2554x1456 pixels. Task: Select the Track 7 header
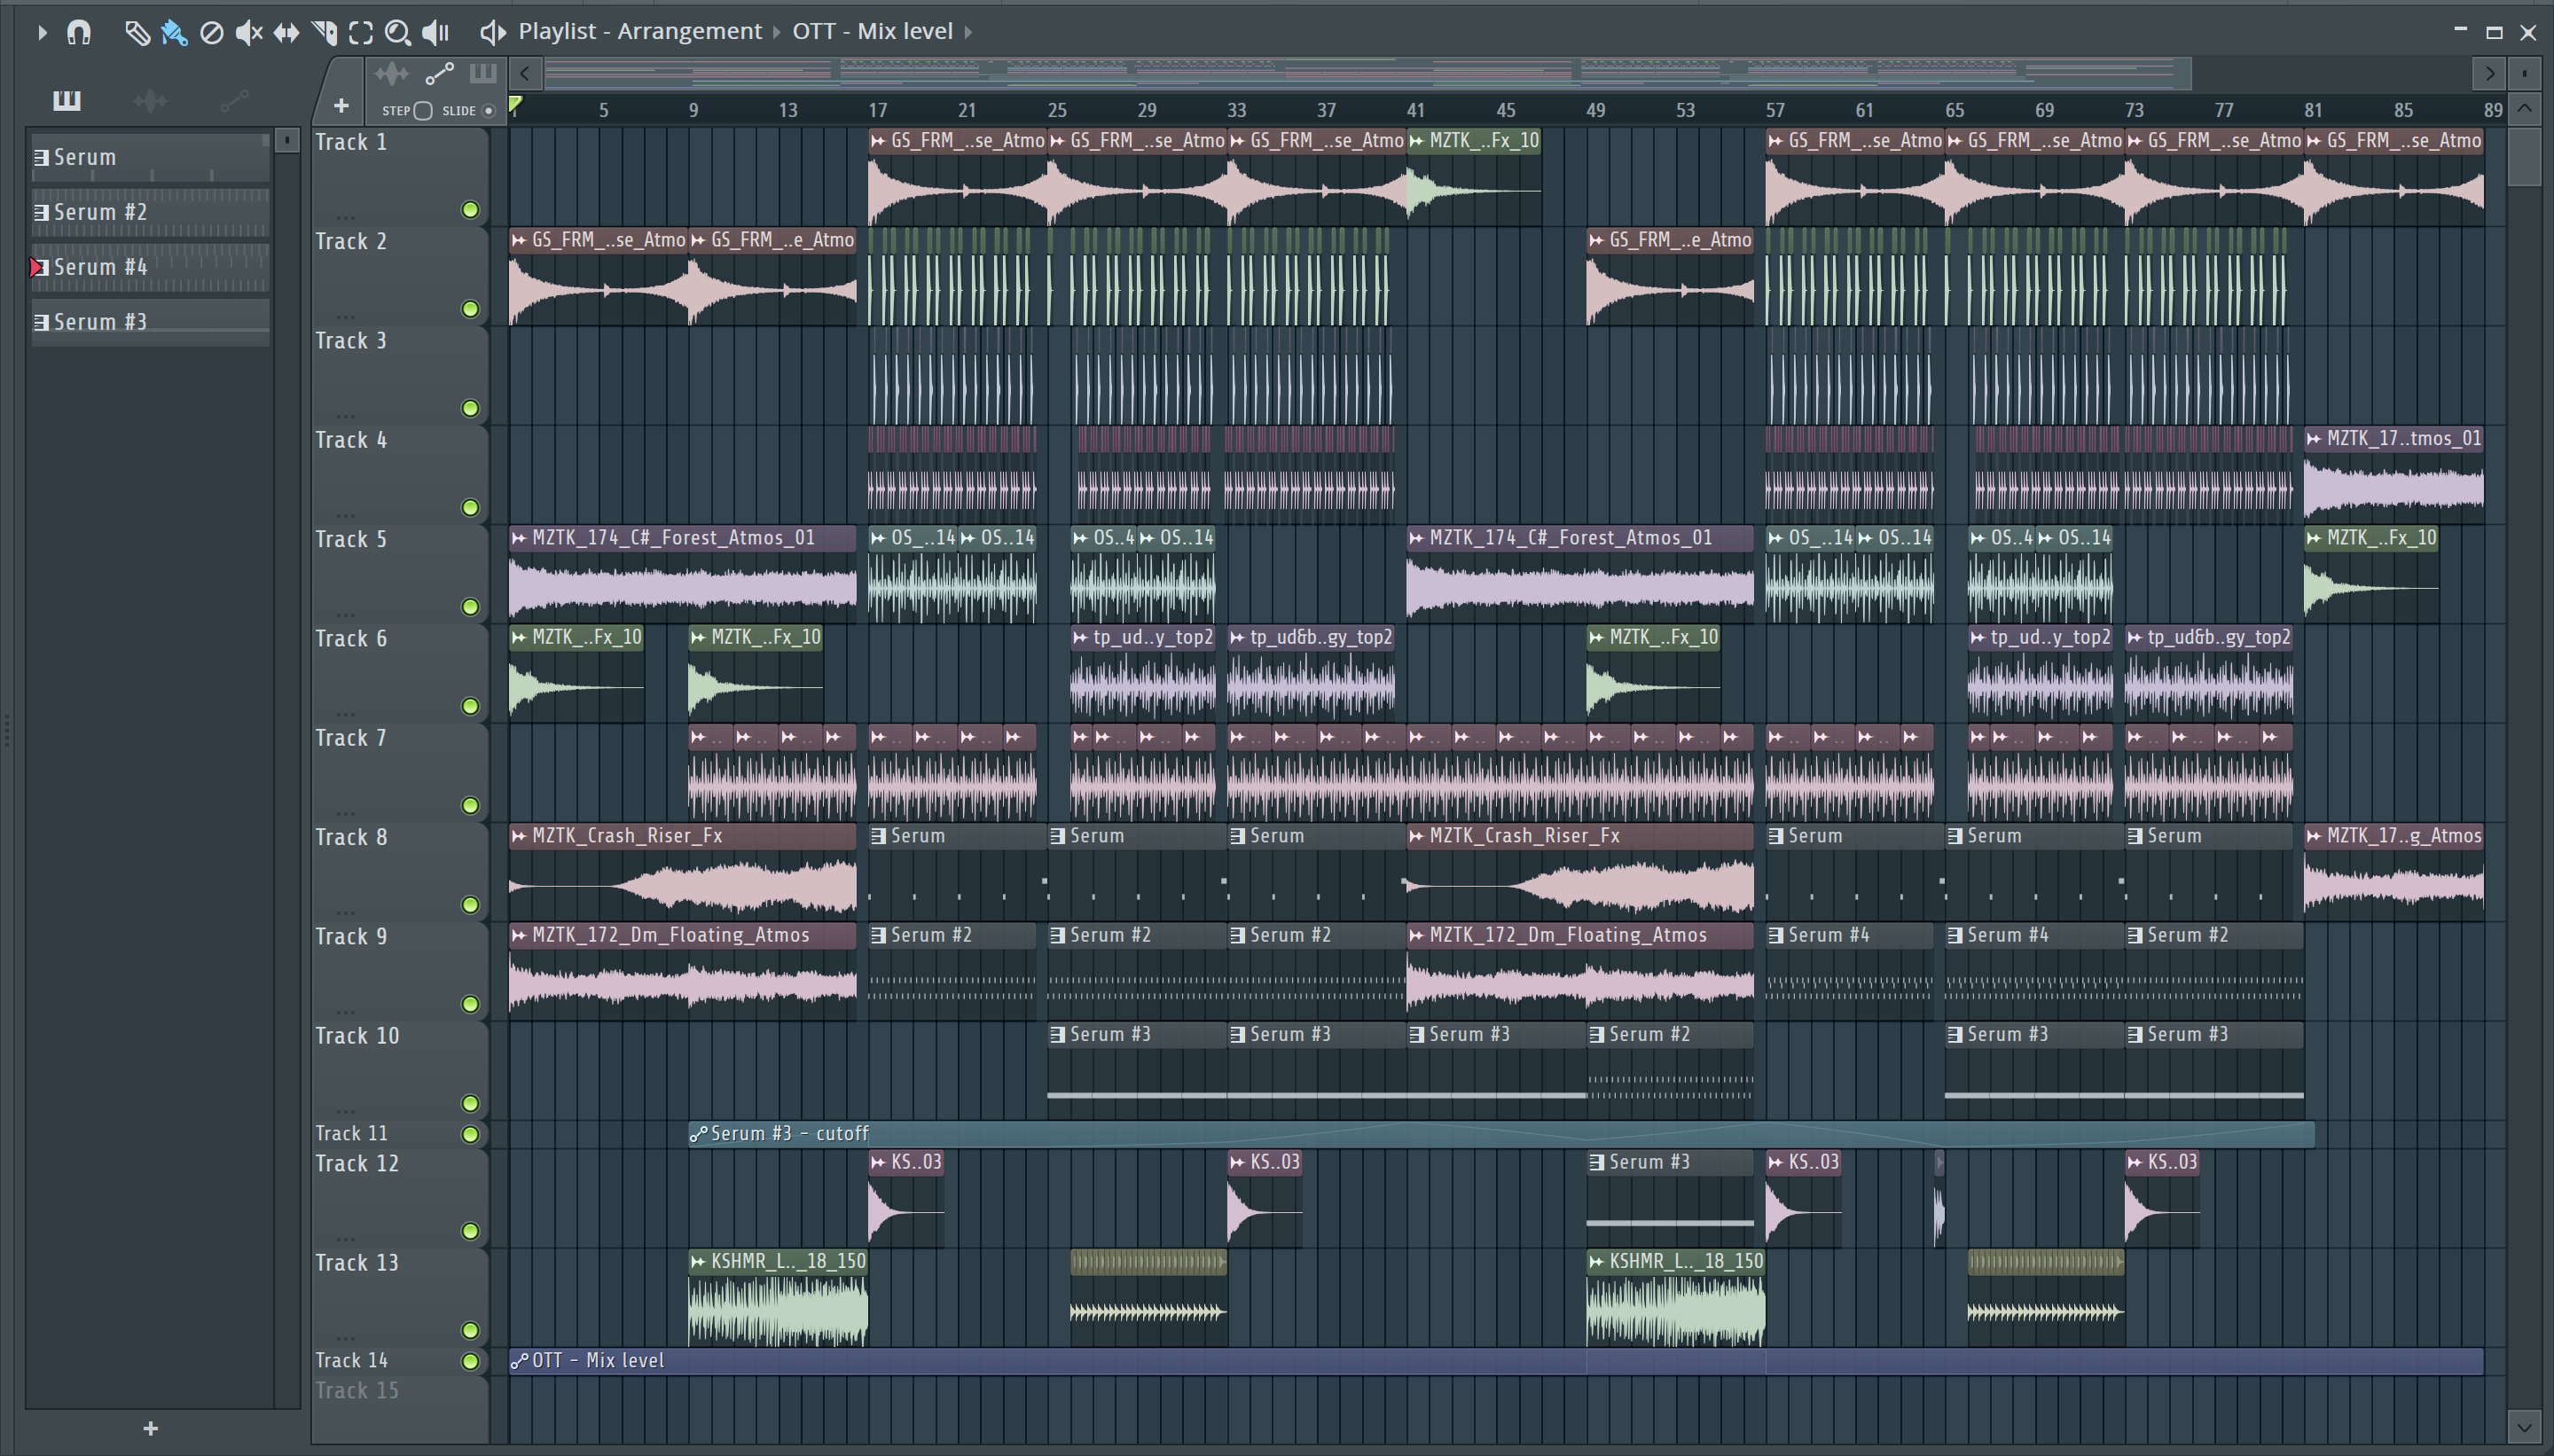click(400, 772)
